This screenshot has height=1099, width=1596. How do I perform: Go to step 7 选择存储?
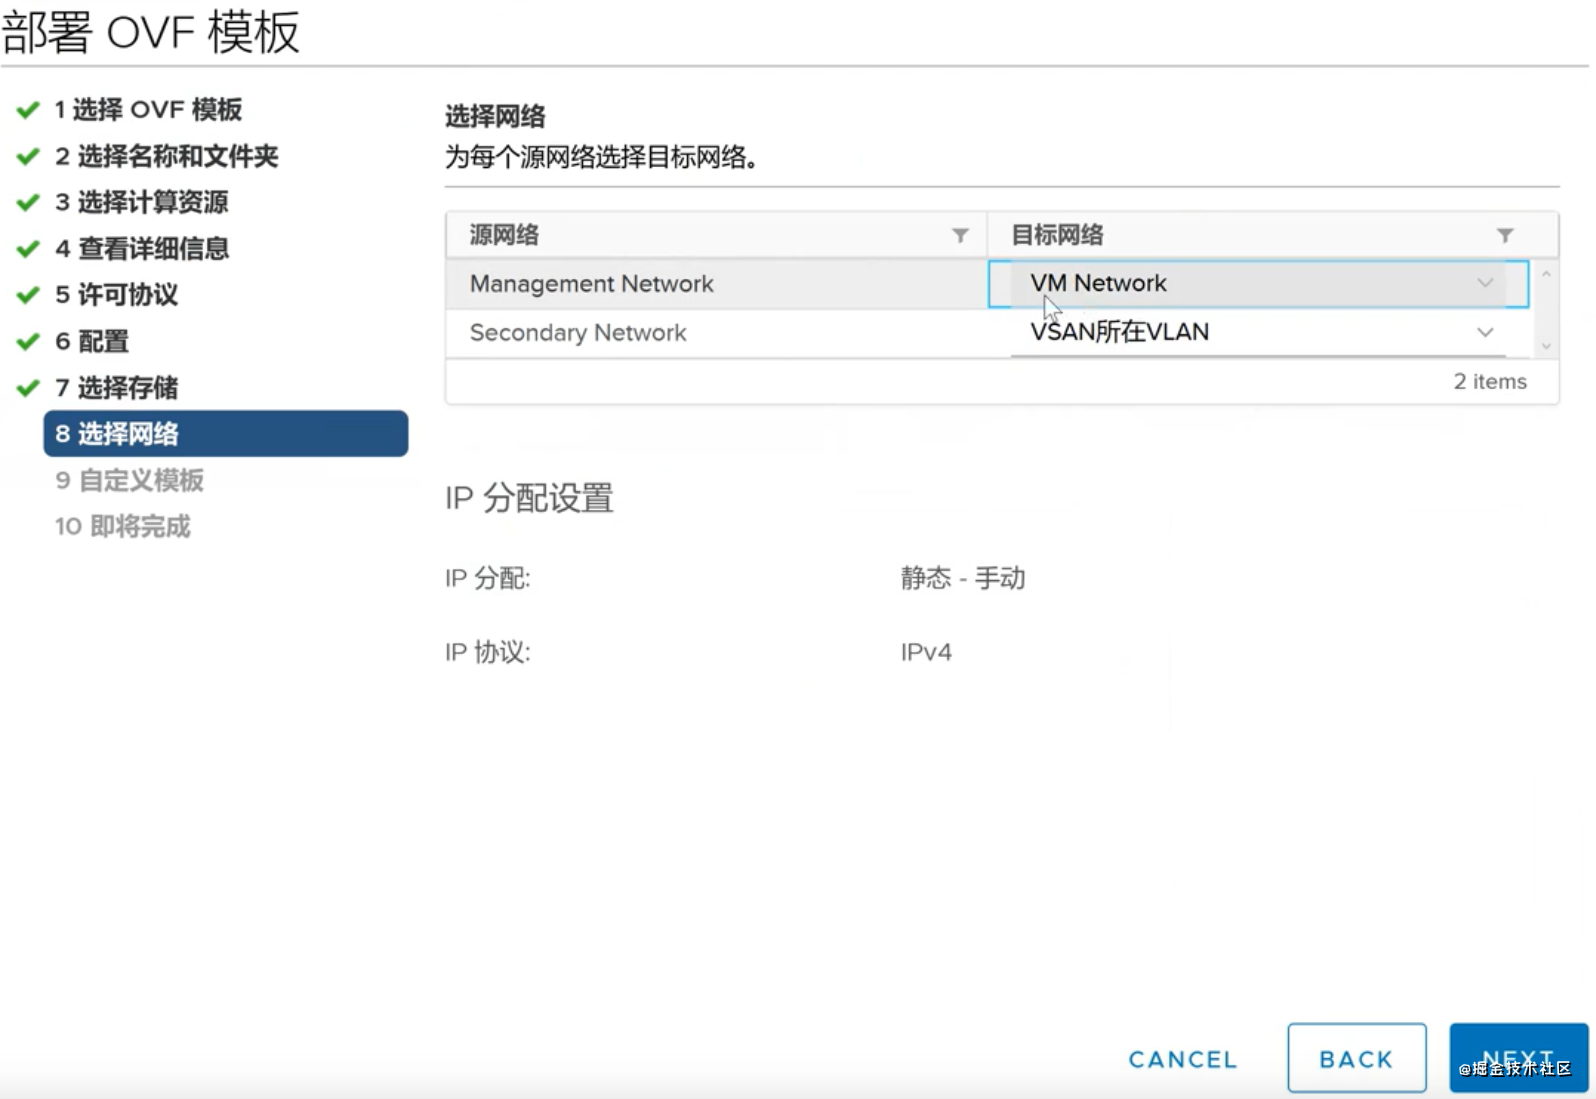click(116, 388)
